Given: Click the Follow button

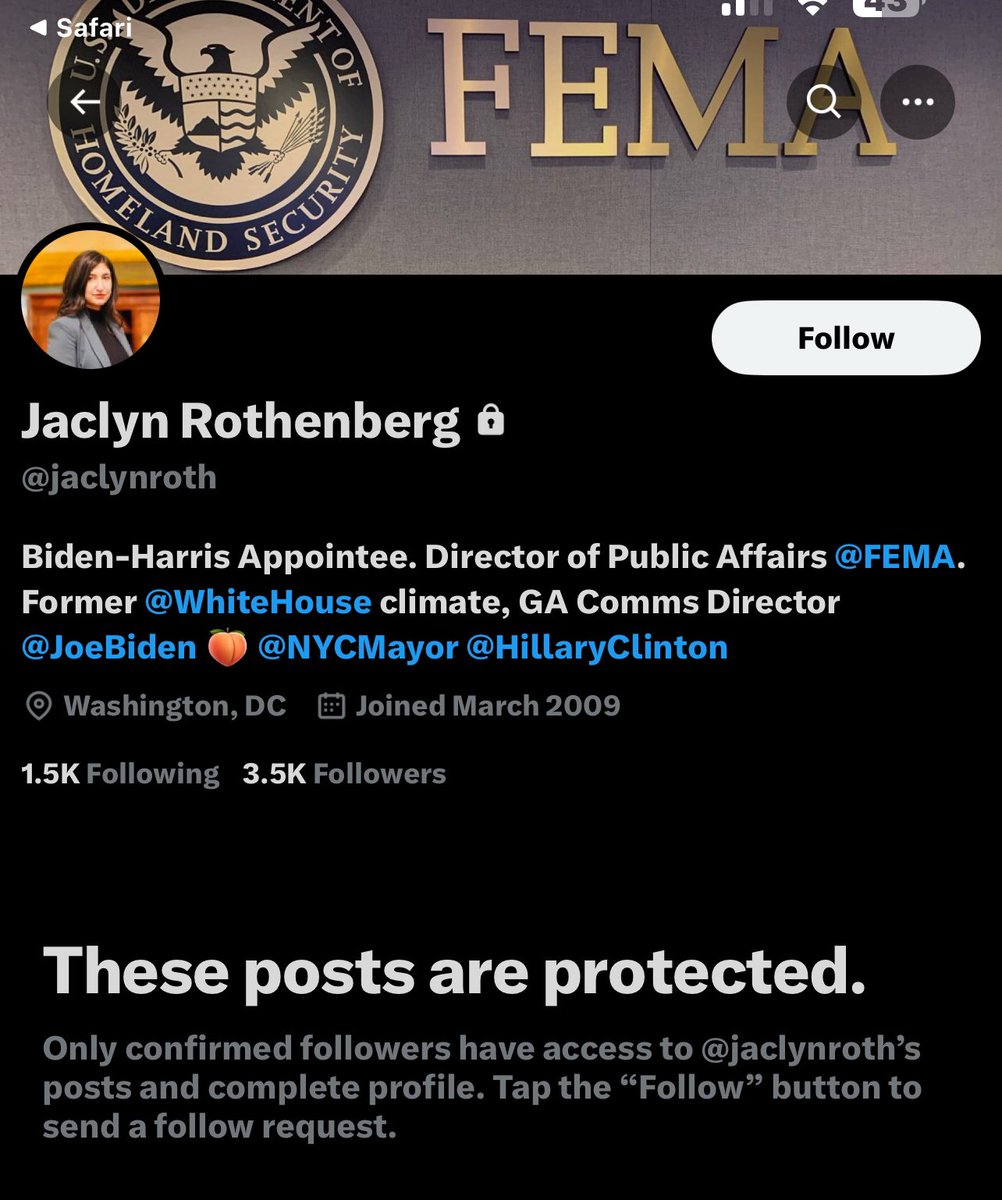Looking at the screenshot, I should [x=846, y=338].
